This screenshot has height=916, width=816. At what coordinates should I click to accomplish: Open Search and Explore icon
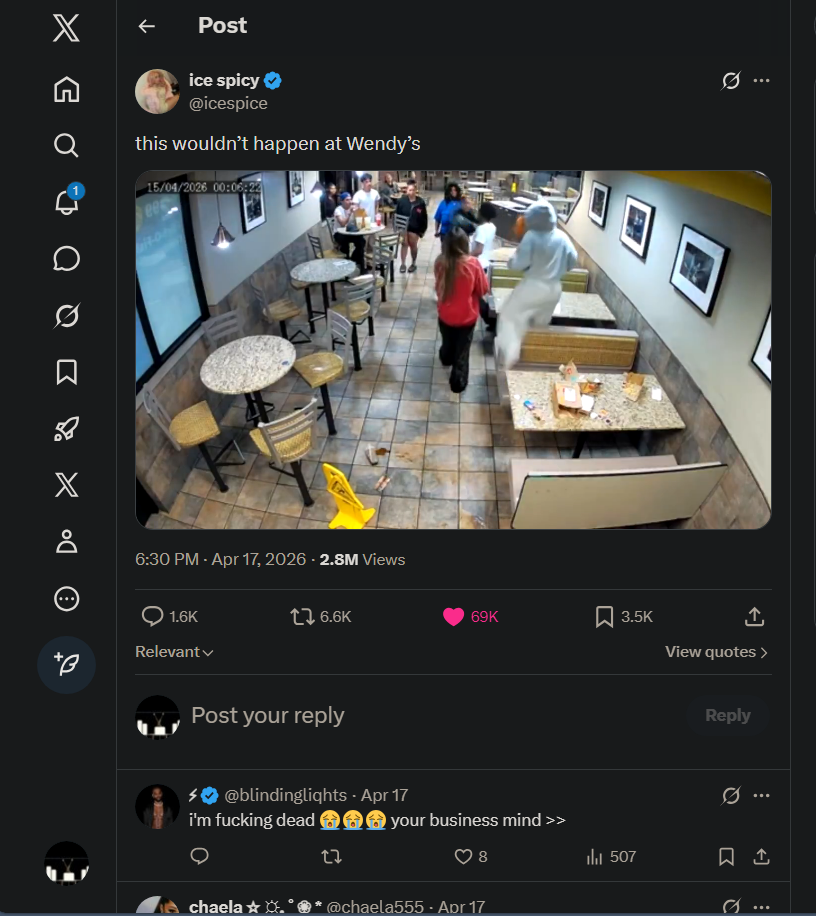coord(66,146)
